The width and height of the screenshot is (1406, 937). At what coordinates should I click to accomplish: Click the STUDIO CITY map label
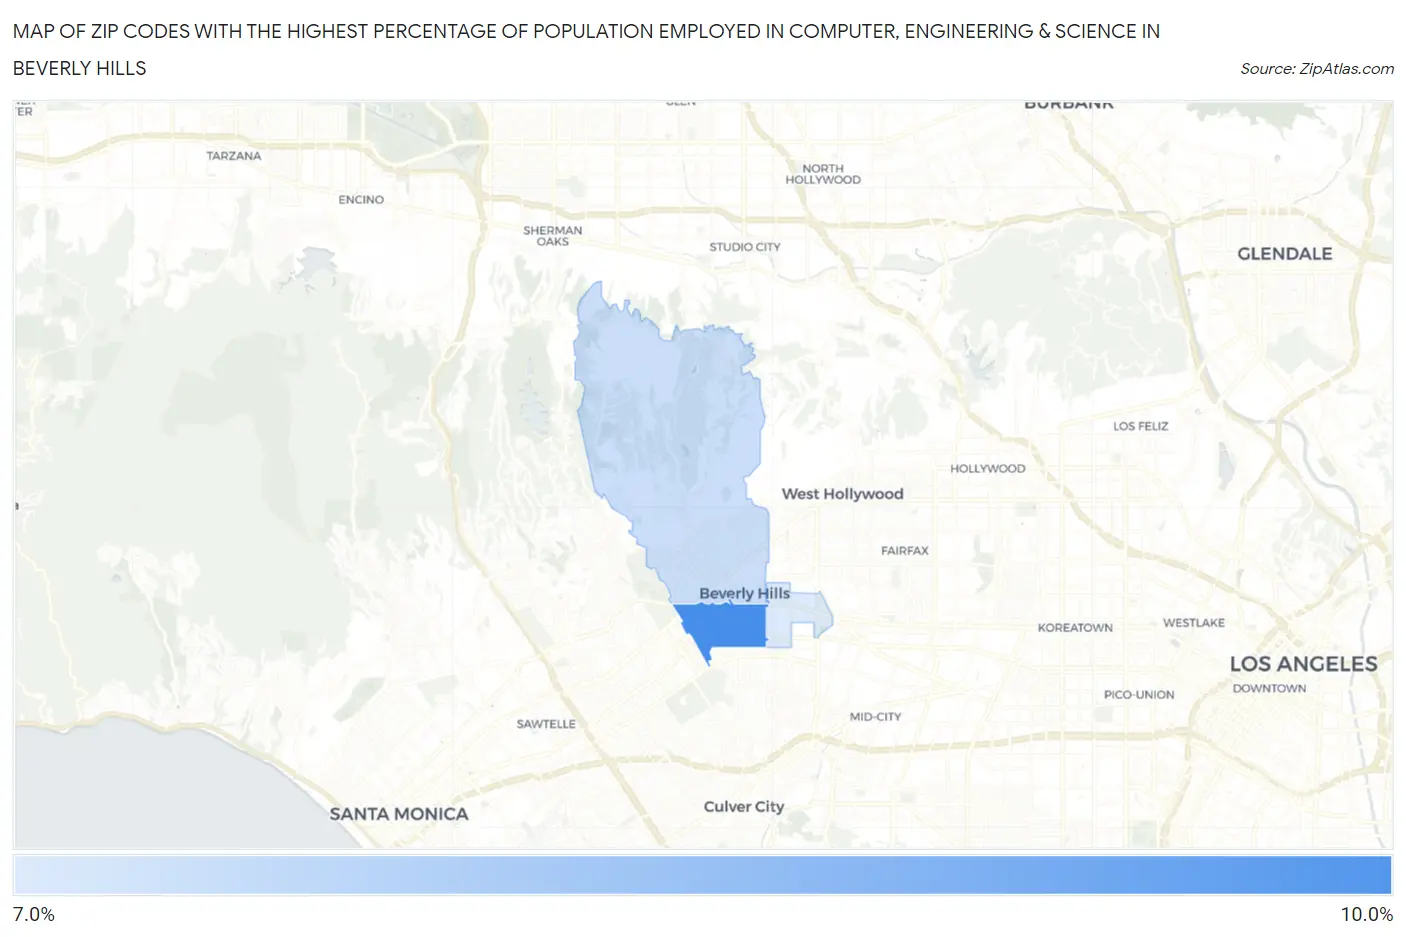[x=745, y=247]
